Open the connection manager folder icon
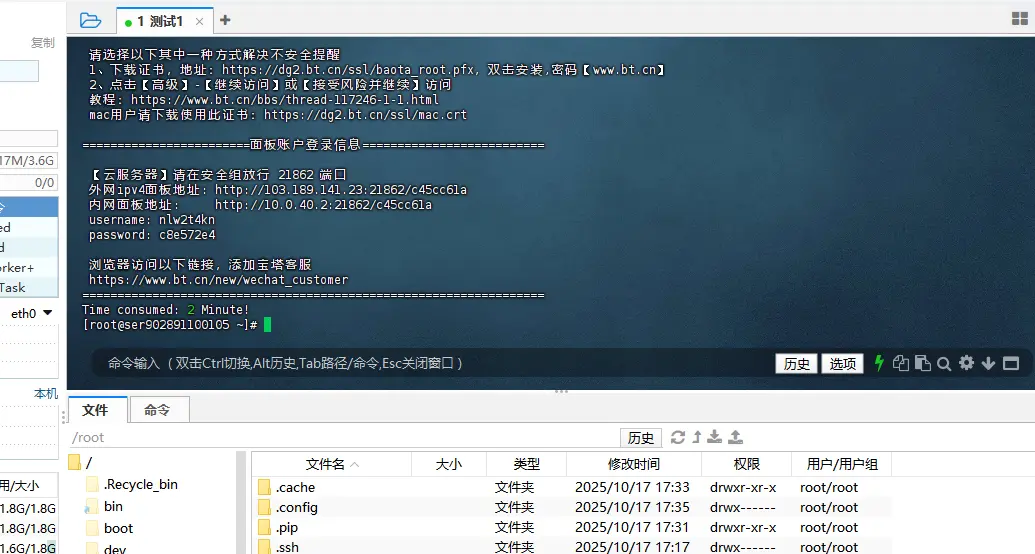Viewport: 1035px width, 554px height. (90, 20)
